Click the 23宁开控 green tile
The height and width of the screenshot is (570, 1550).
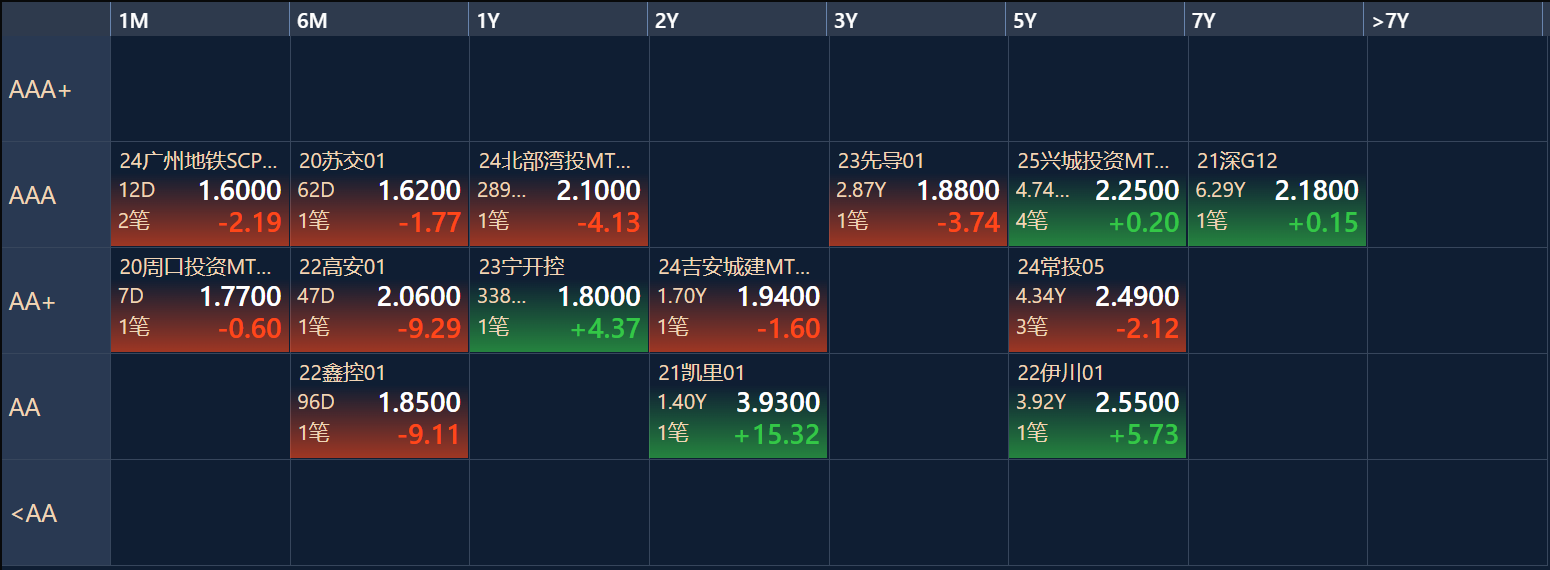point(558,300)
